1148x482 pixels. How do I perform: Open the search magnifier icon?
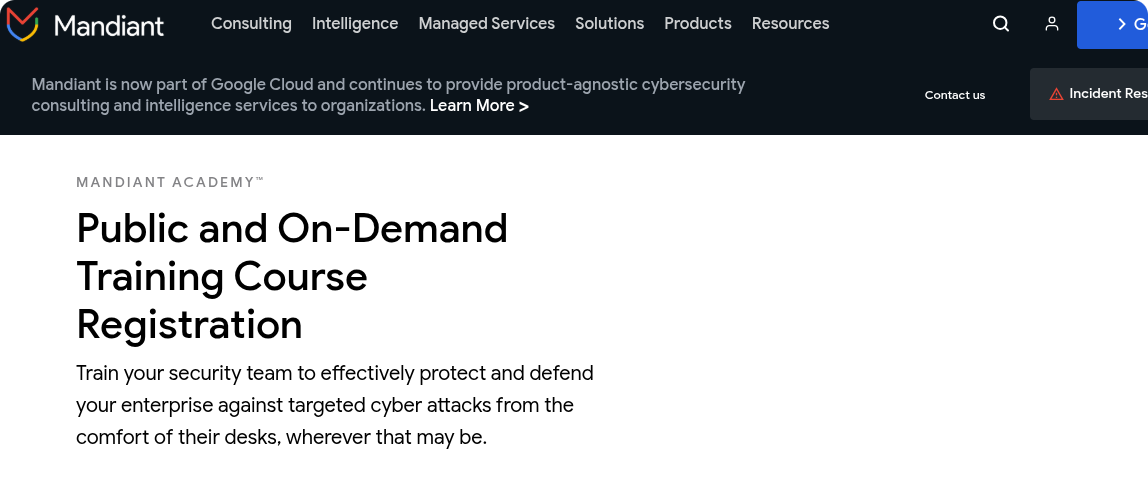pyautogui.click(x=1001, y=24)
